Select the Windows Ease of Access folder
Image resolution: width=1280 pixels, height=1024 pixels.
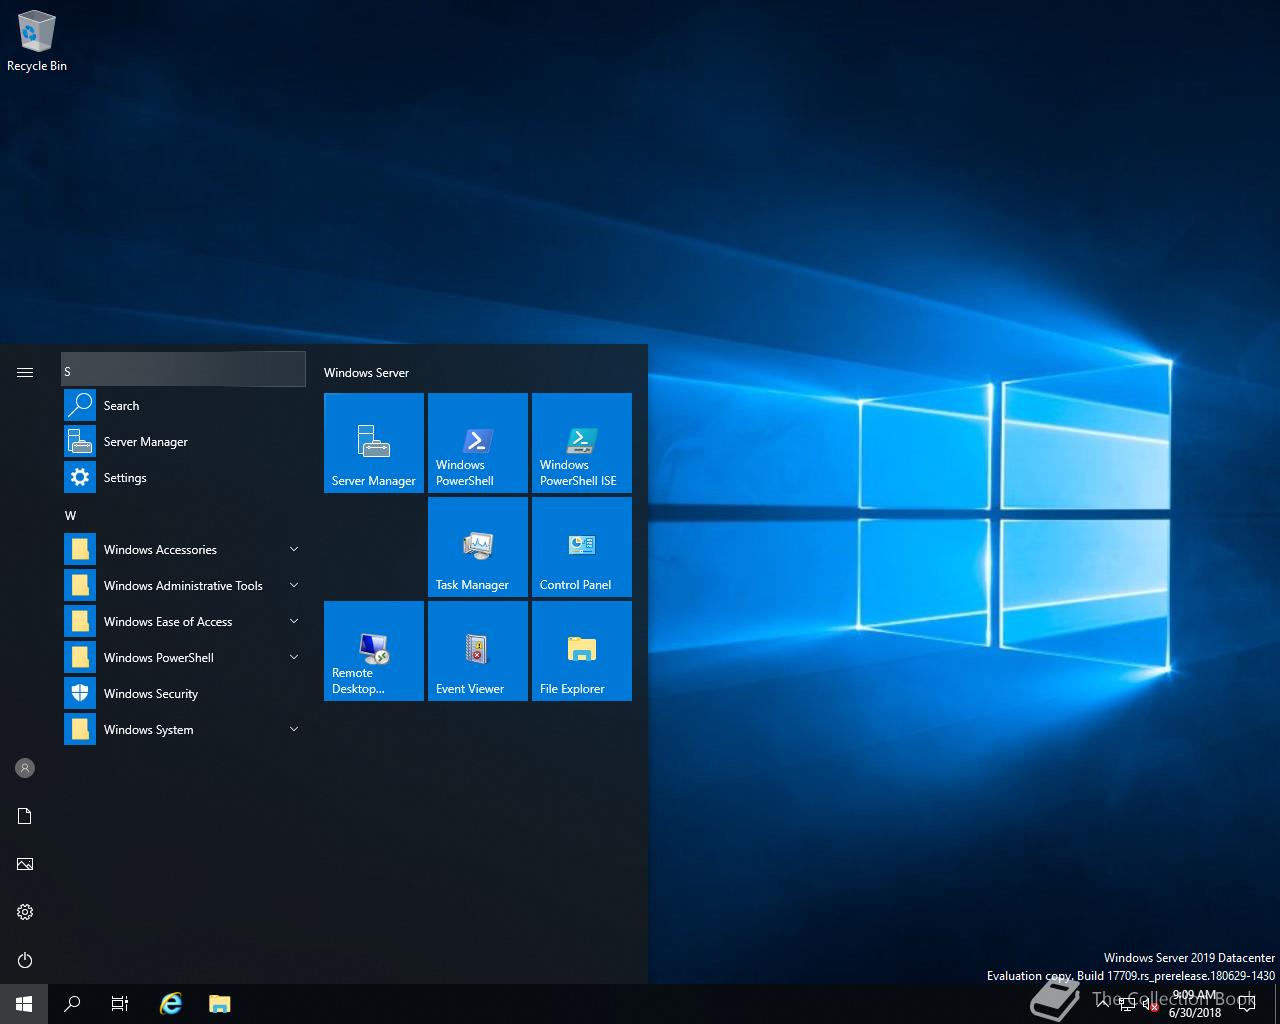click(x=184, y=621)
